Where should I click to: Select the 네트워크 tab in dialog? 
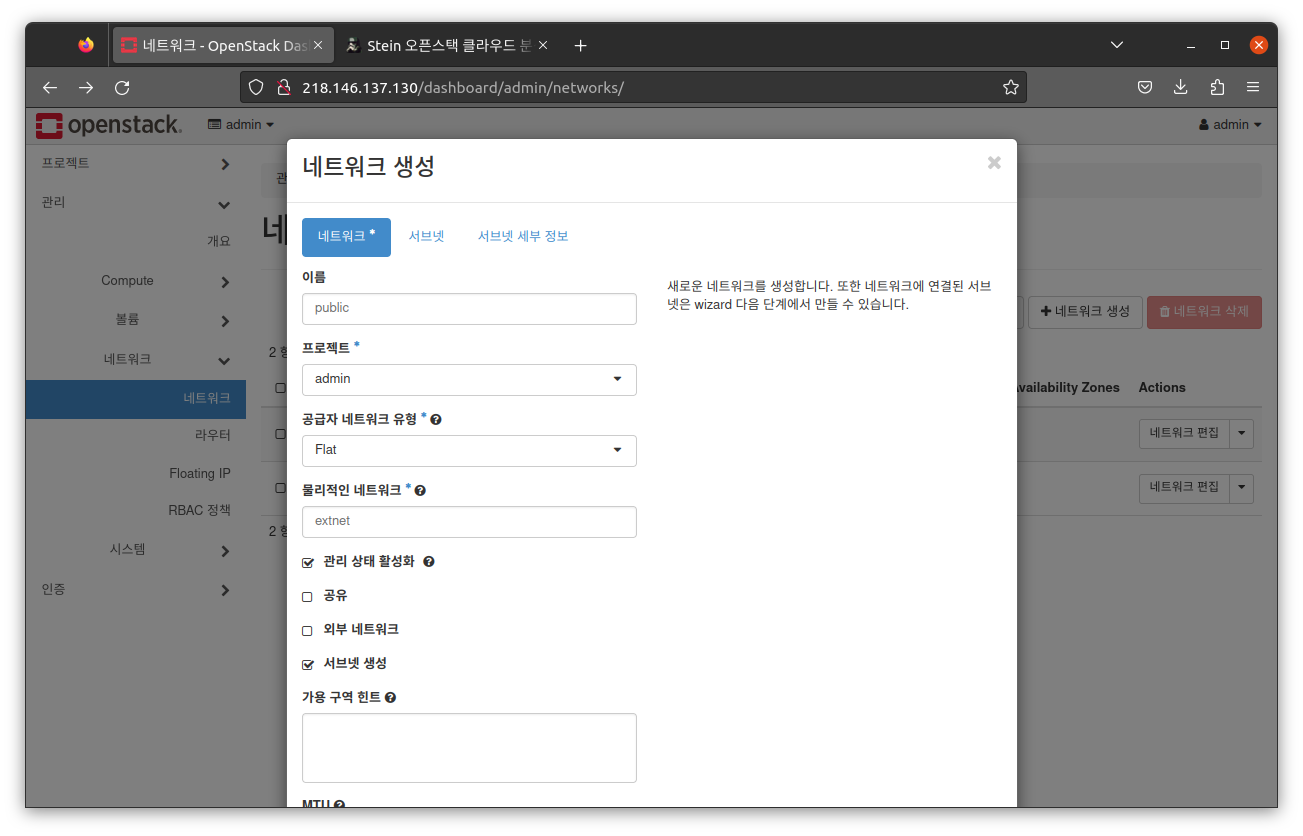tap(346, 237)
